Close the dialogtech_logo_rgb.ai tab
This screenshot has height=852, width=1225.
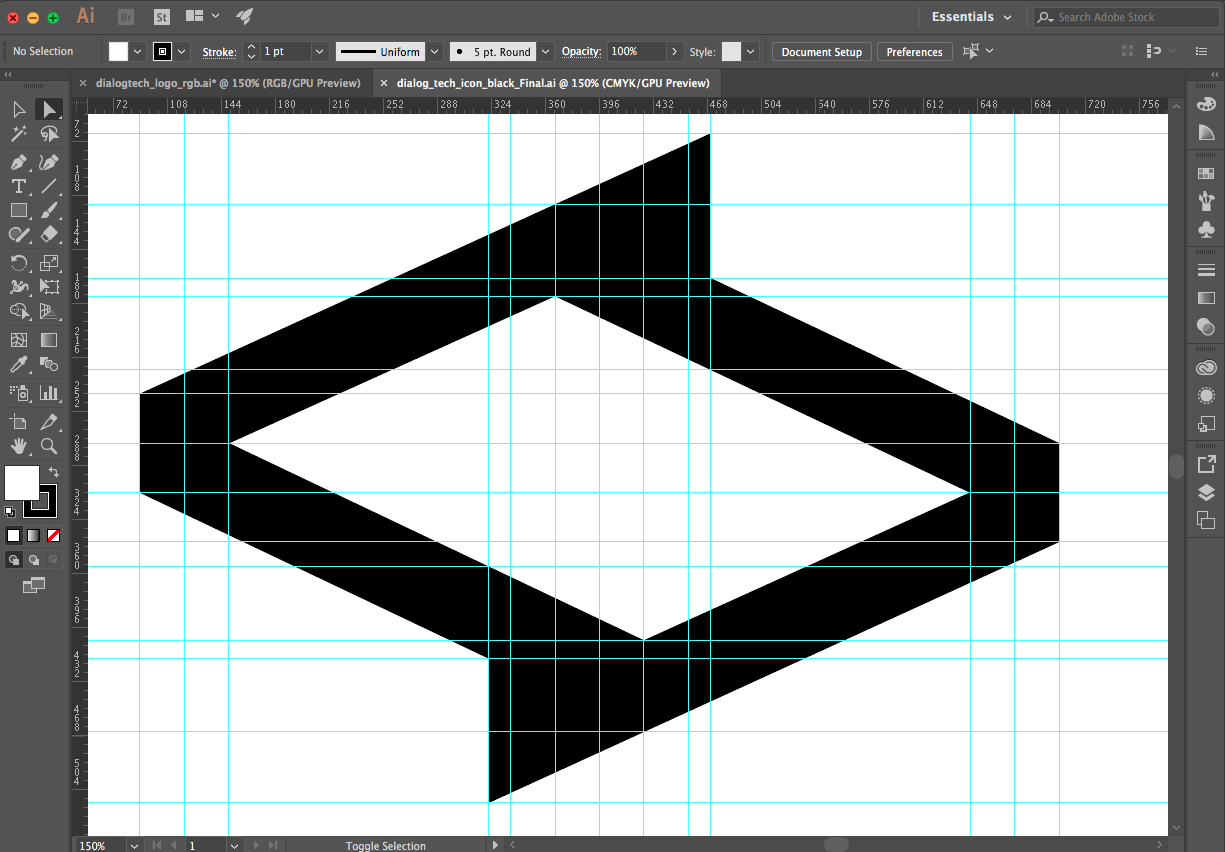(x=83, y=83)
